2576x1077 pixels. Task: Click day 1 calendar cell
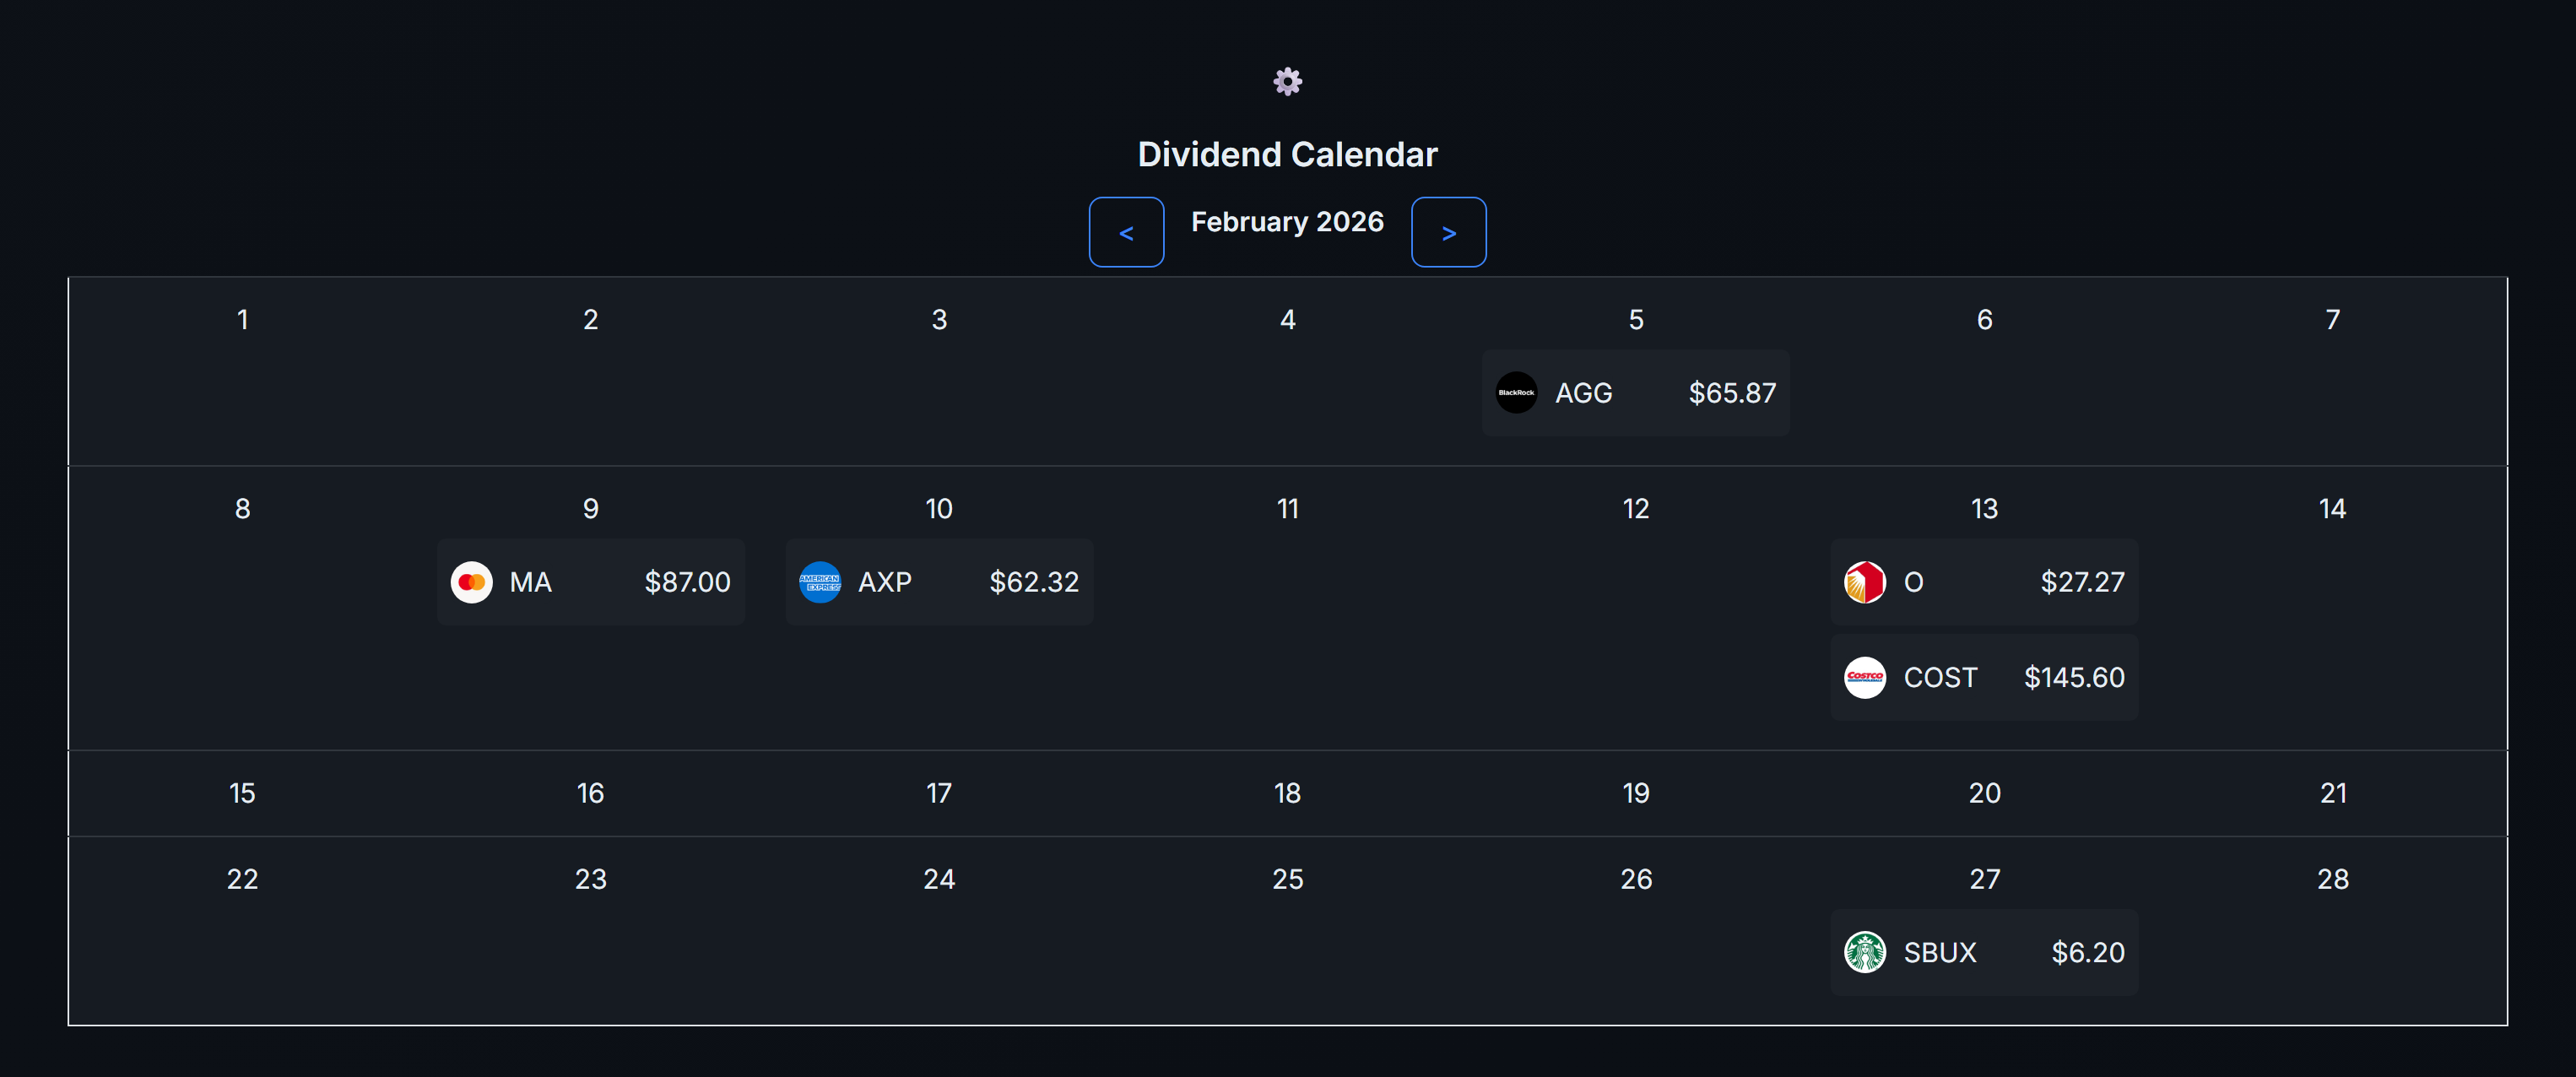[x=242, y=320]
